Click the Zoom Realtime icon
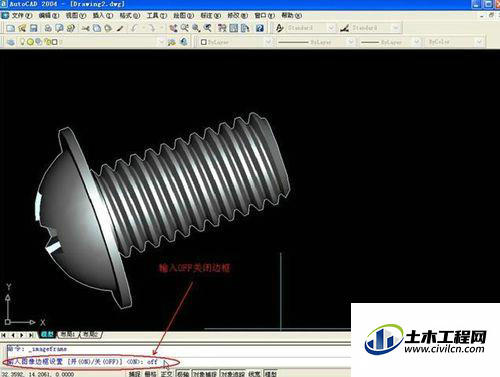Viewport: 500px width, 377px height. [x=184, y=28]
